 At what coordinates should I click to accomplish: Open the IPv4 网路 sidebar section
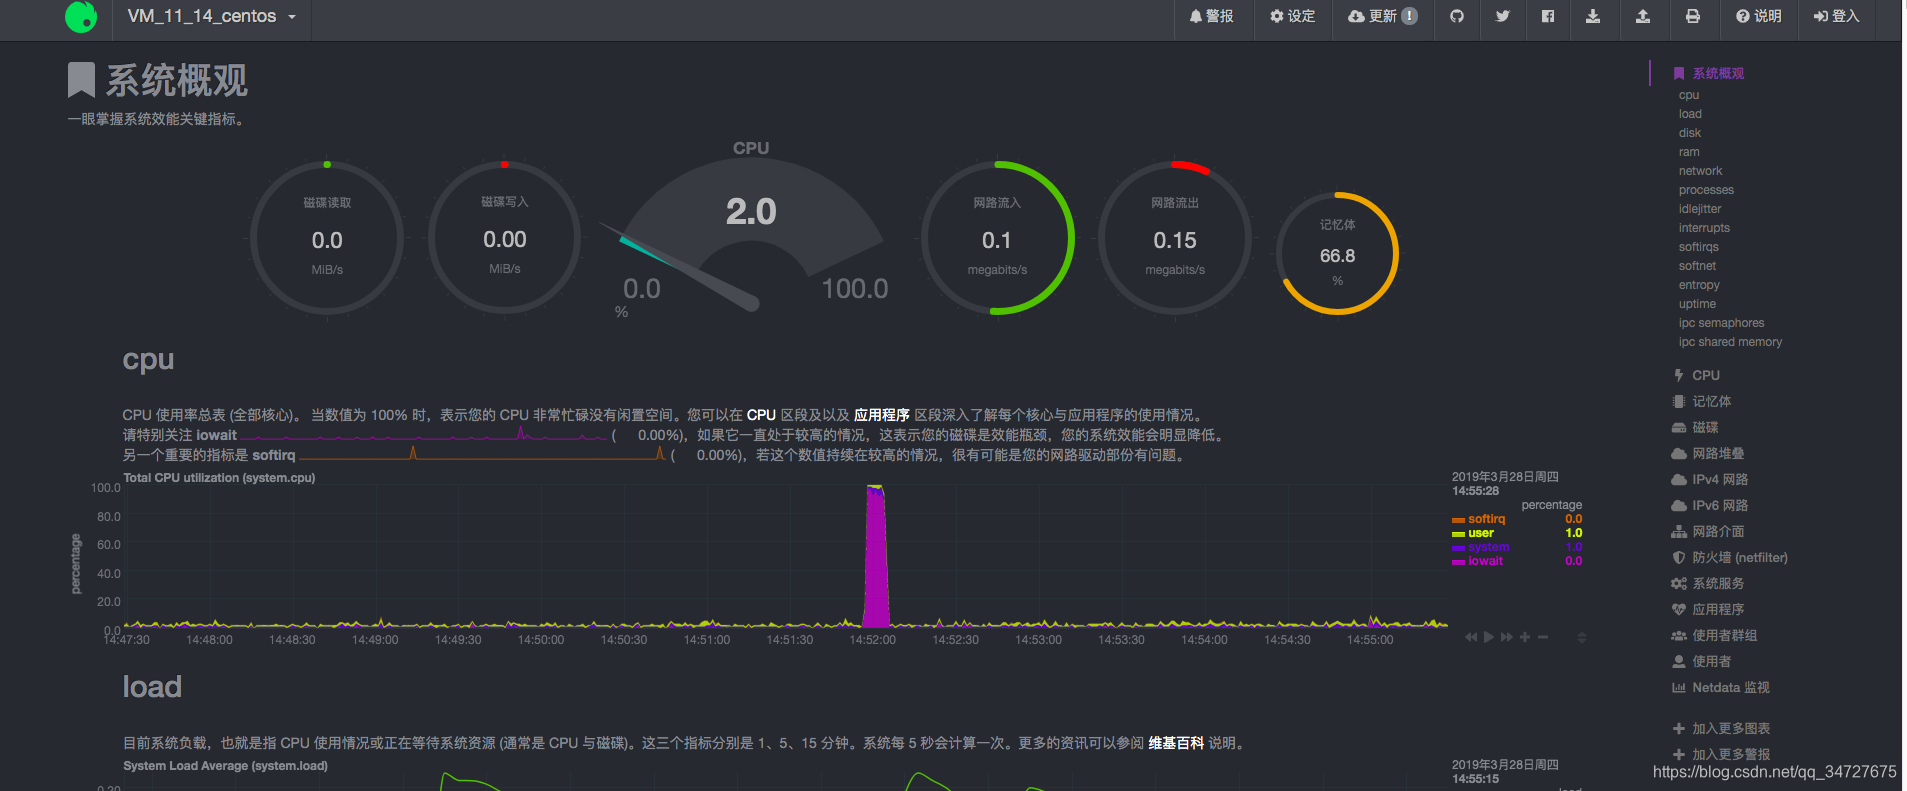click(1710, 480)
